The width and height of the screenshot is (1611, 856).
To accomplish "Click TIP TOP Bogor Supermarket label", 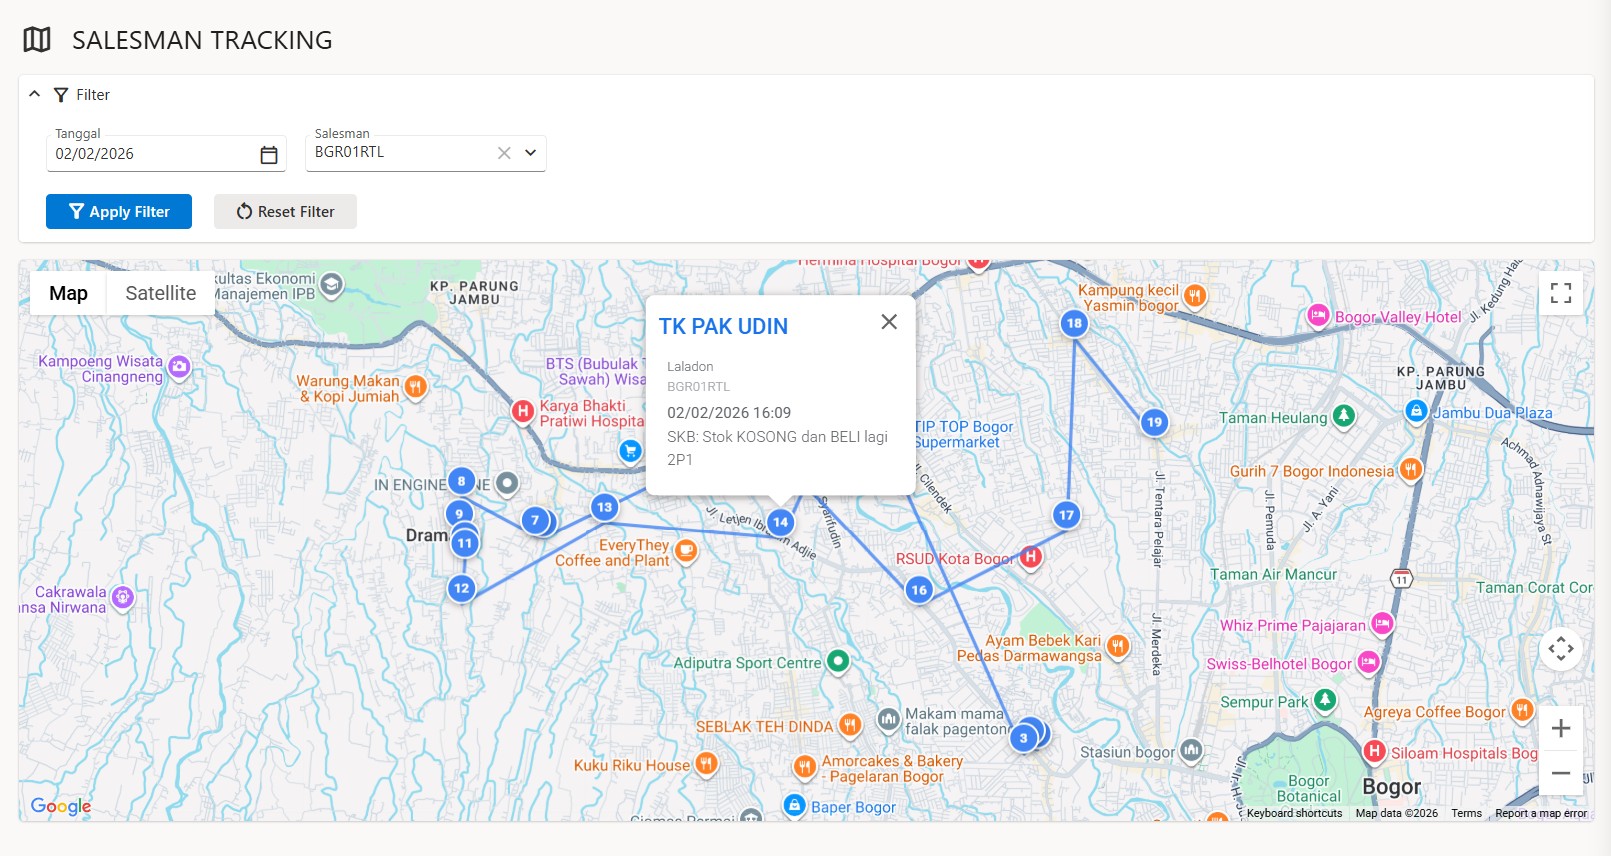I will pos(963,434).
